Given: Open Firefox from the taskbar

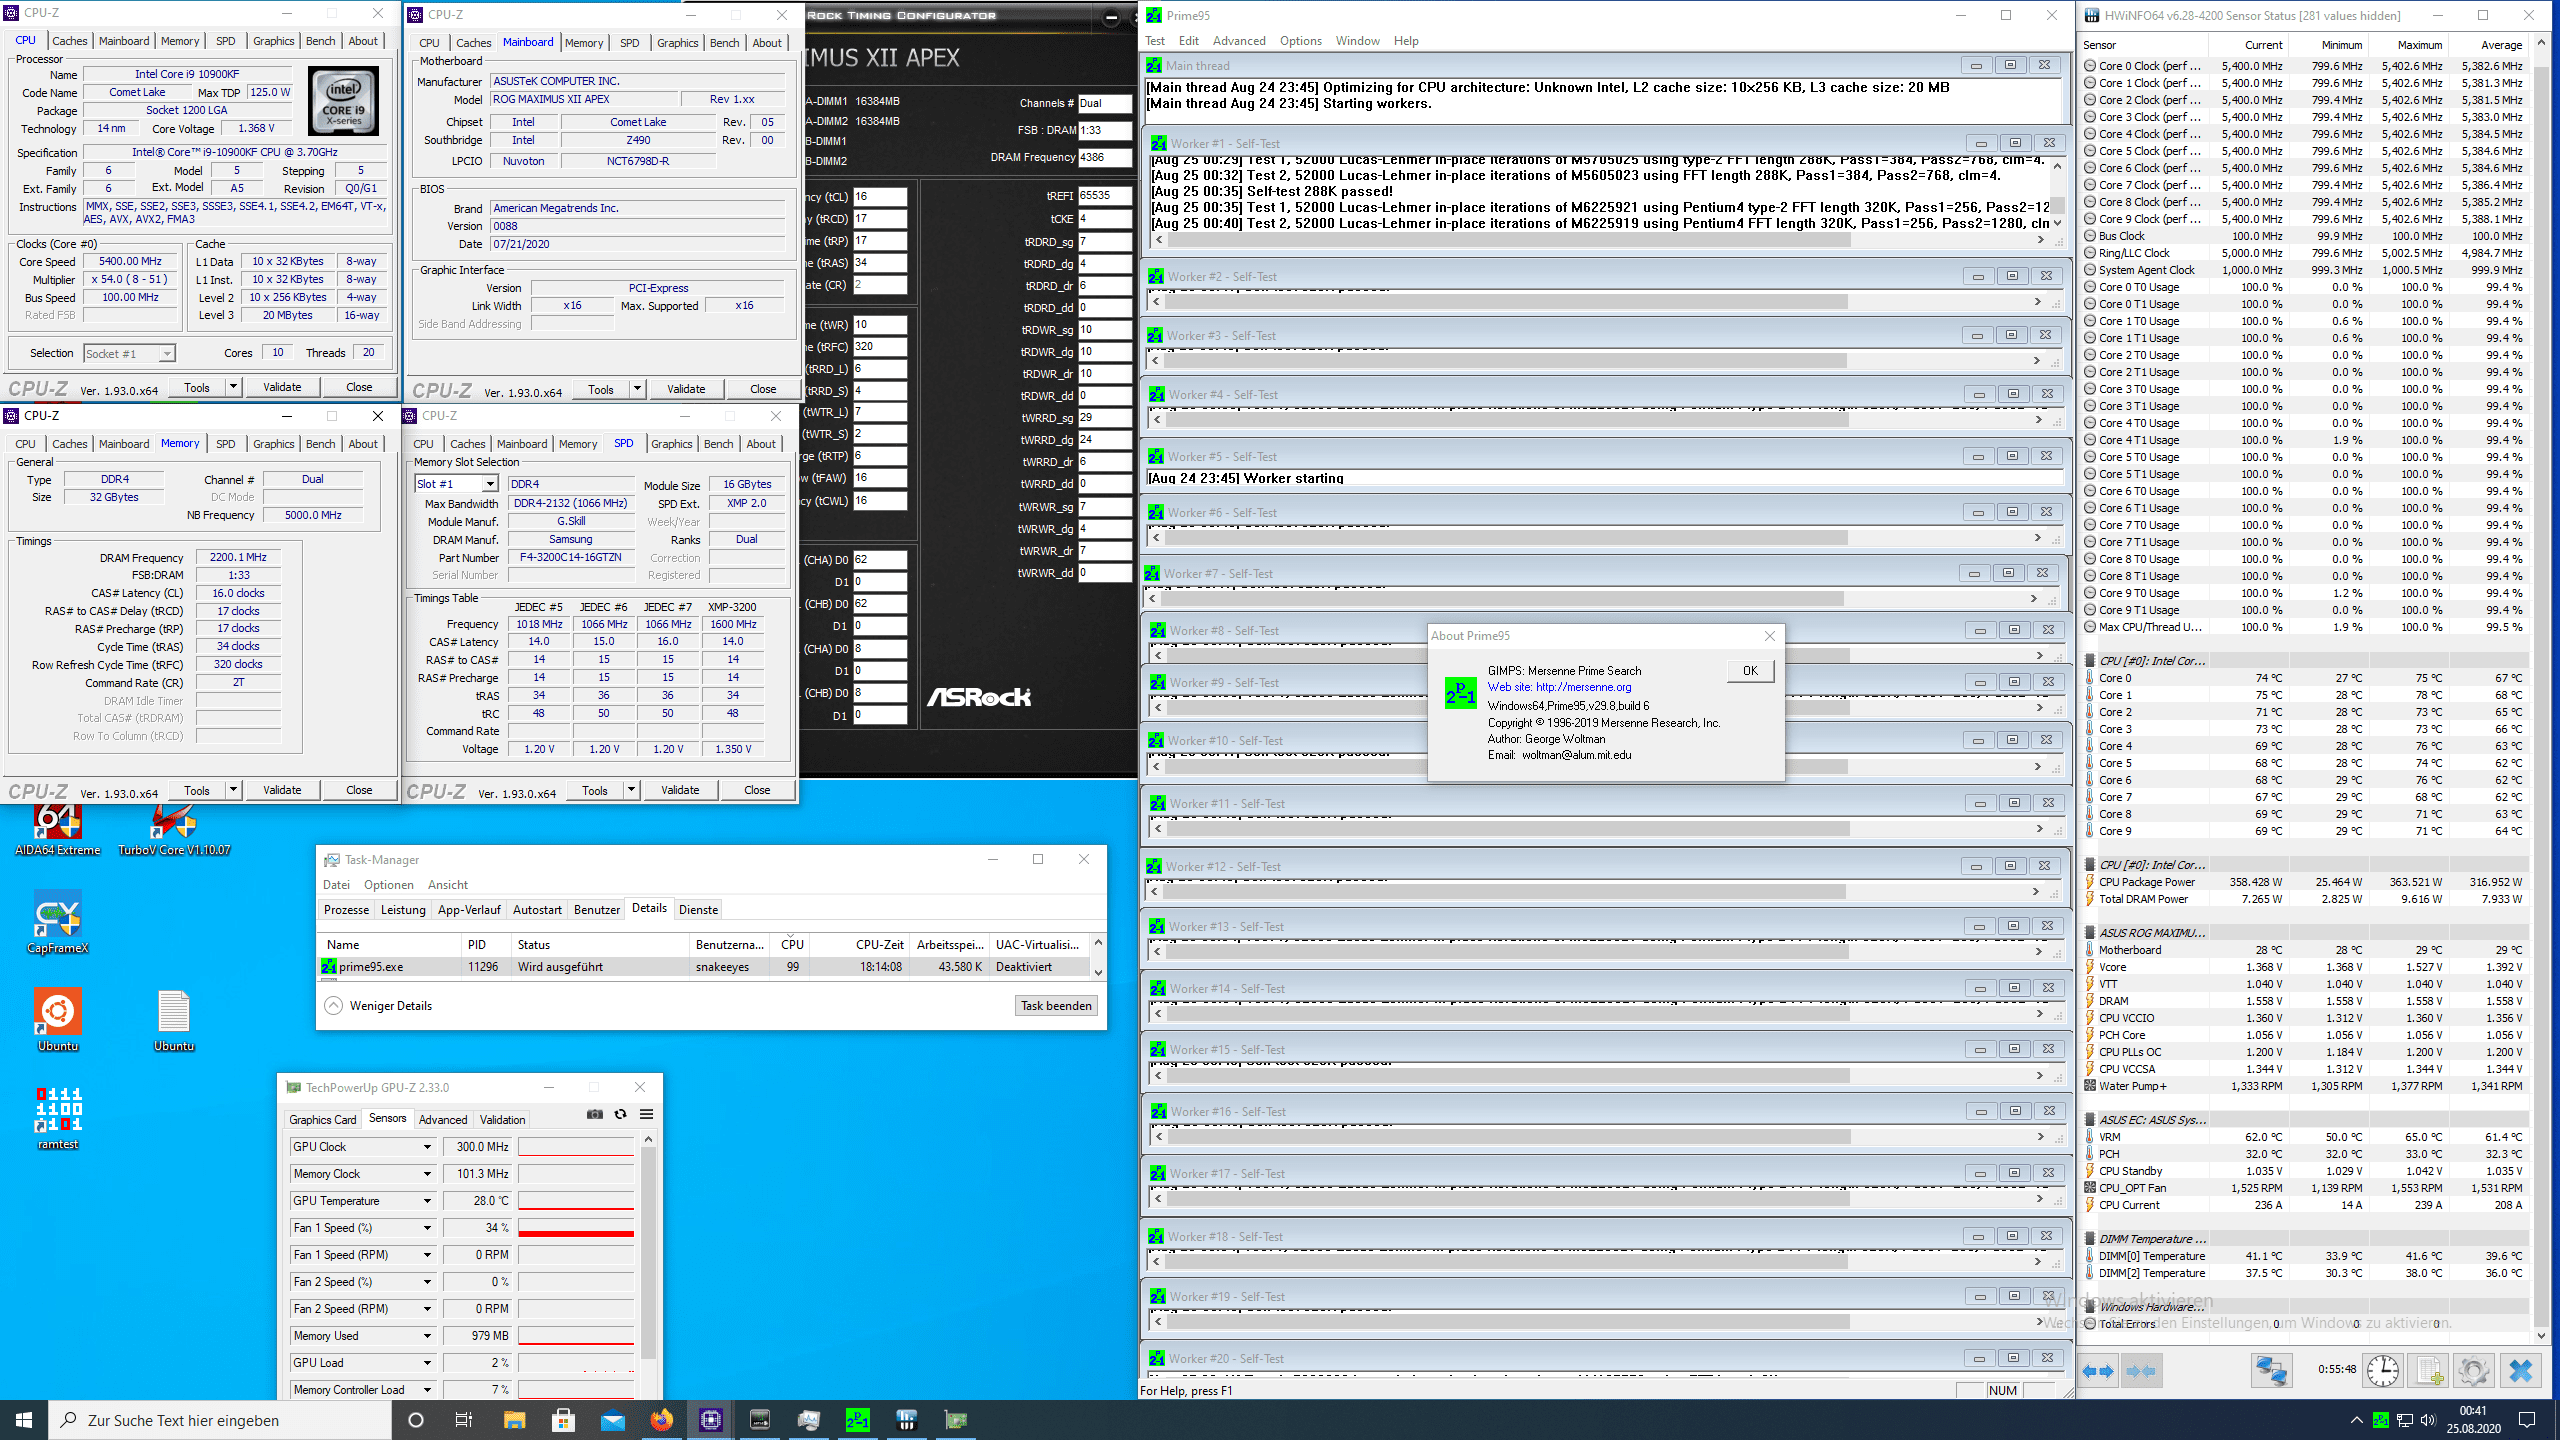Looking at the screenshot, I should tap(661, 1420).
